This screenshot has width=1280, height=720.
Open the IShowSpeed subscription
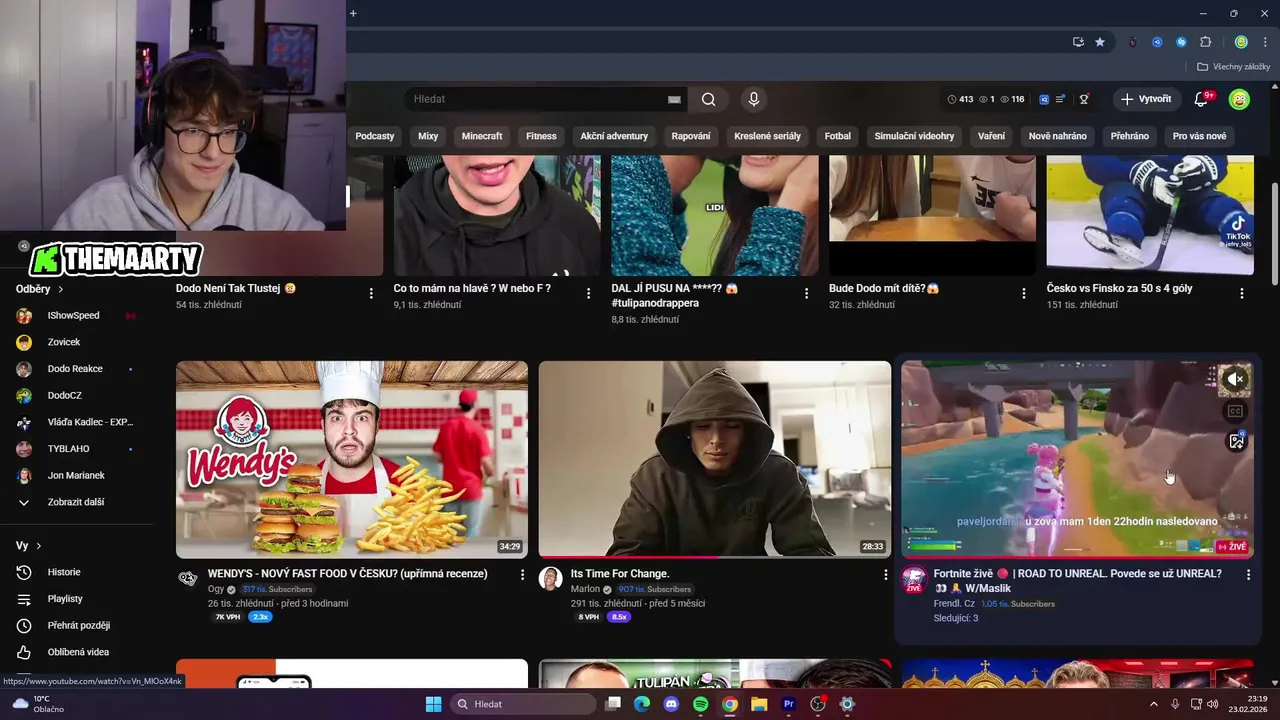coord(76,315)
